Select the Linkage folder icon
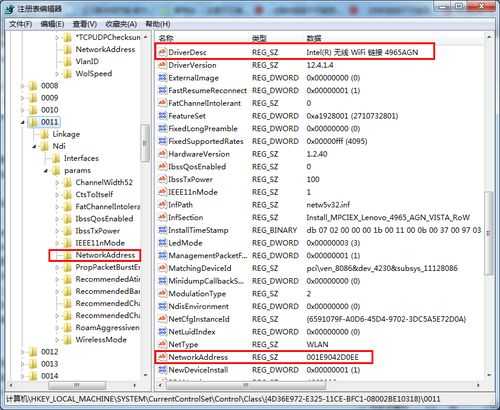The image size is (500, 410). point(44,134)
